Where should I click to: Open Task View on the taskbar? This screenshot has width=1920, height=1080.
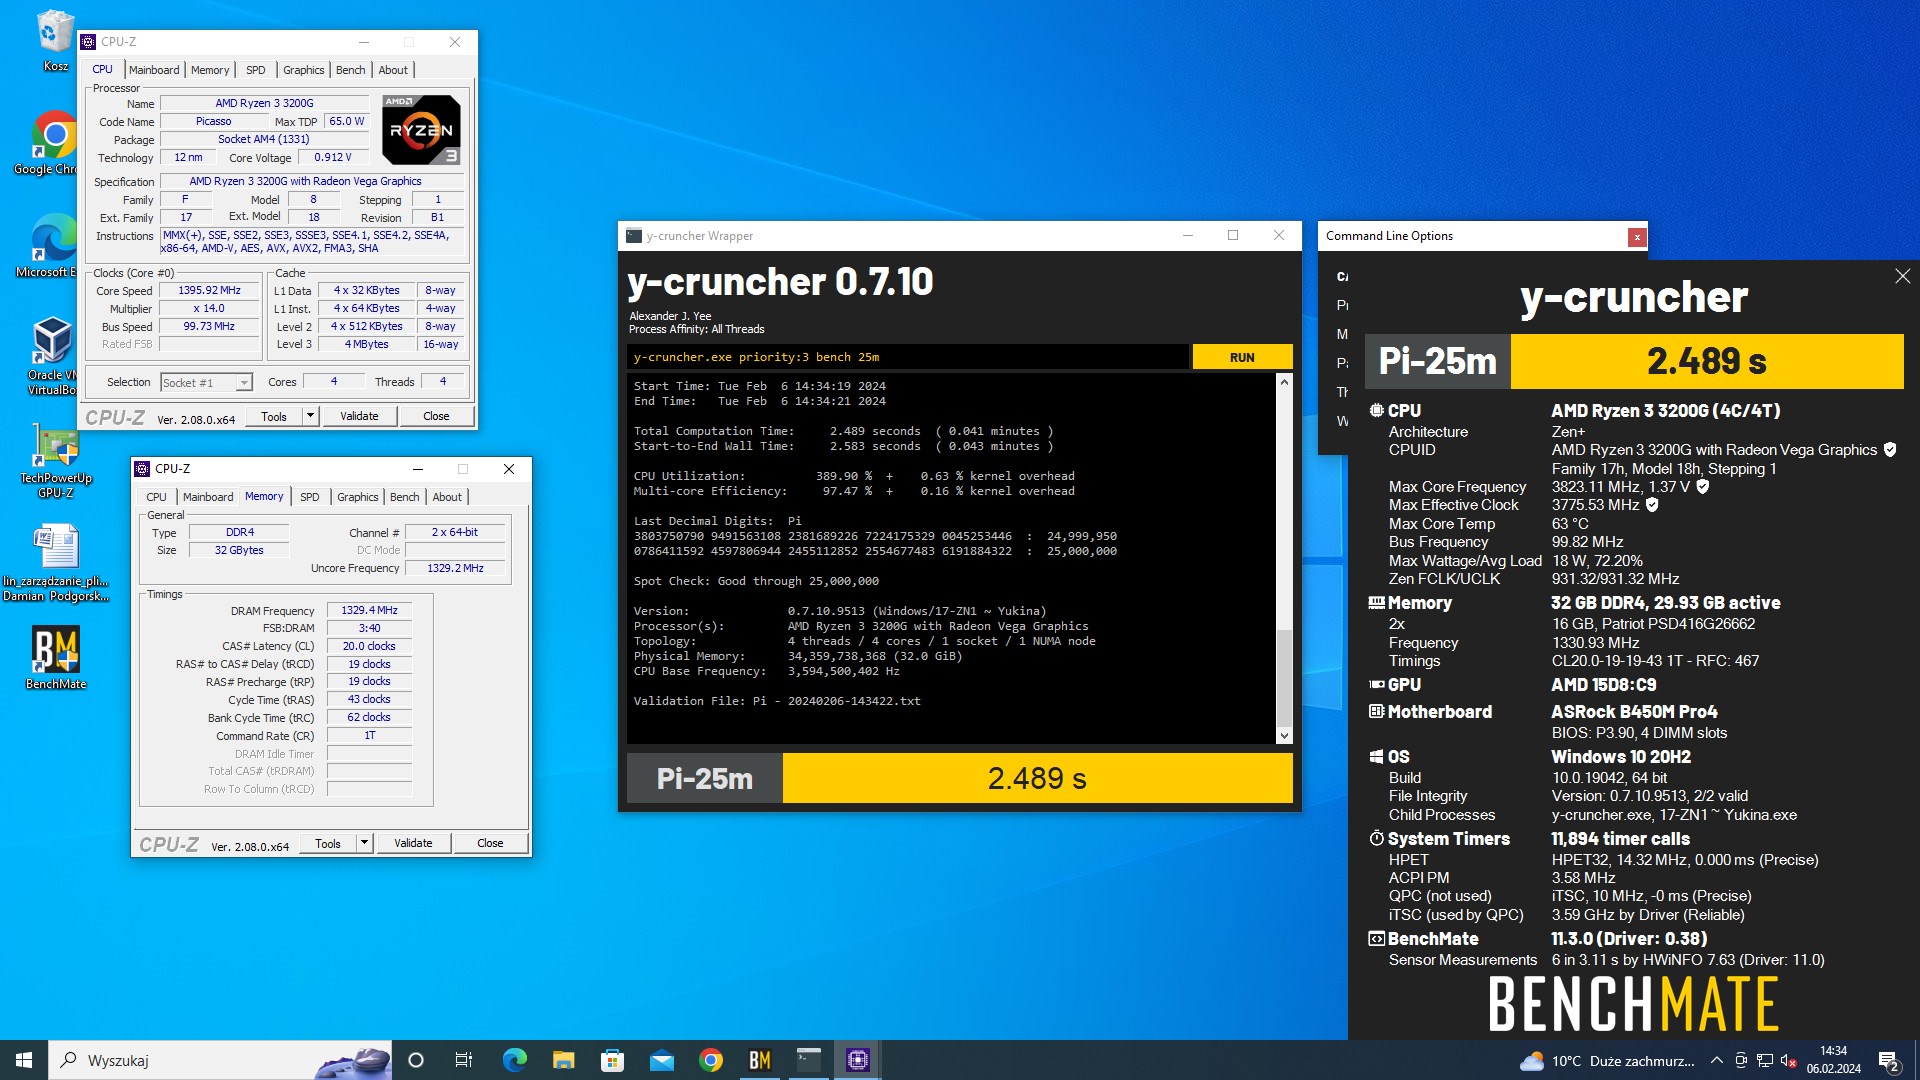[464, 1060]
